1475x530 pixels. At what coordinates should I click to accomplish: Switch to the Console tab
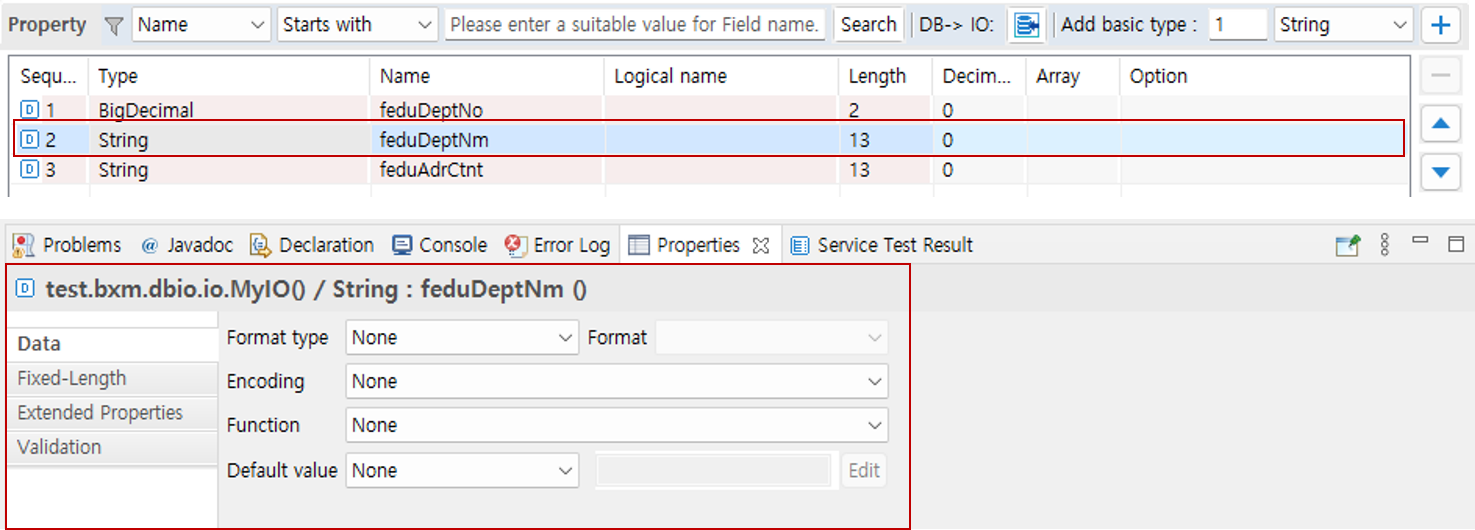(x=440, y=245)
